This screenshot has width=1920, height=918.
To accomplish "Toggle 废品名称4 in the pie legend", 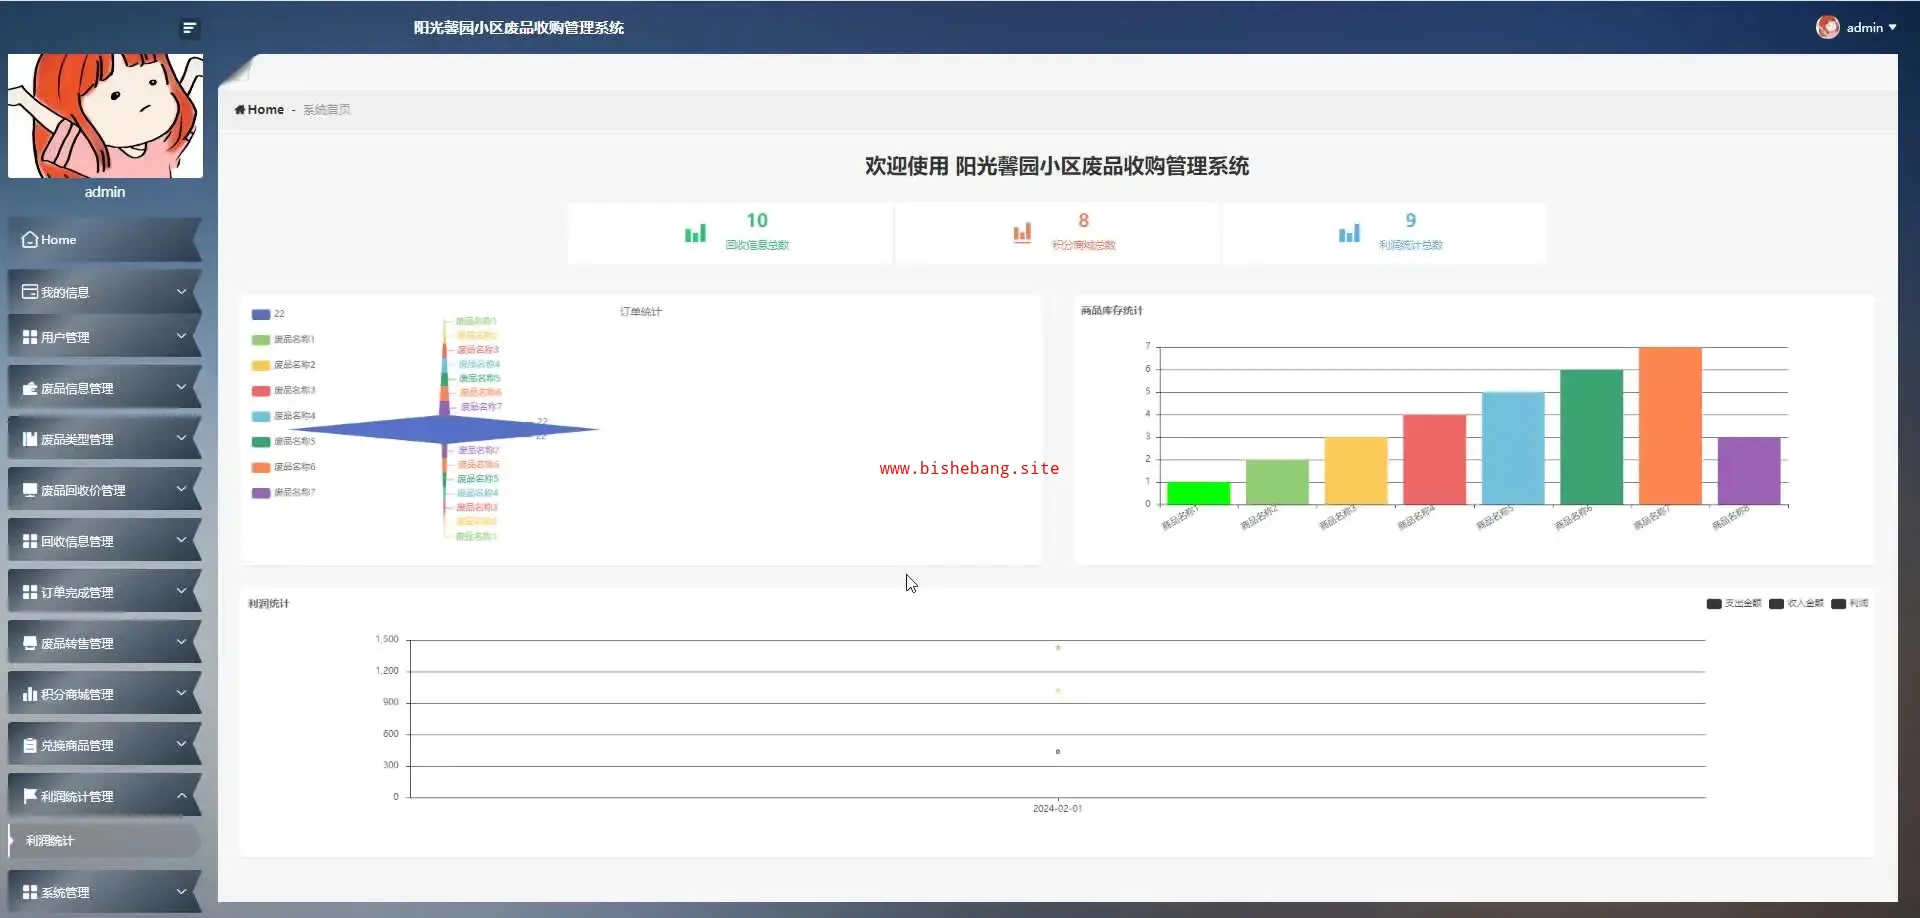I will [x=283, y=417].
